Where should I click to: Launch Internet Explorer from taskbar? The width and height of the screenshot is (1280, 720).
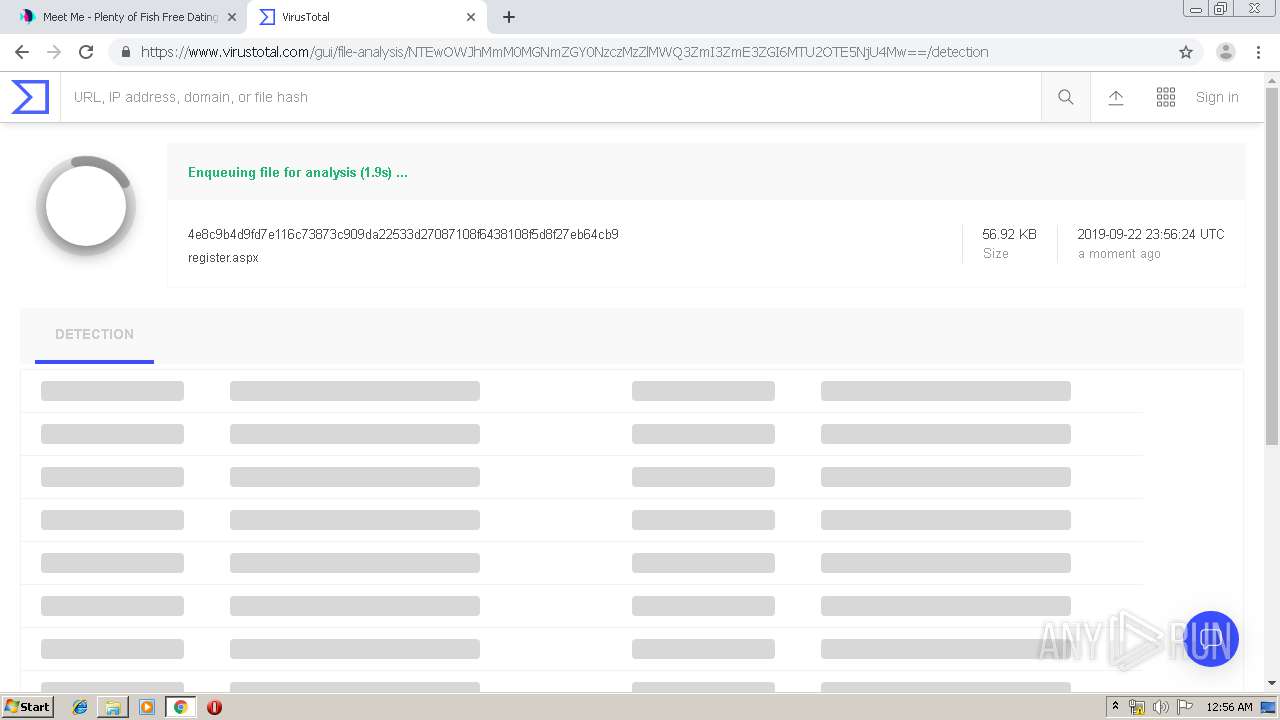pyautogui.click(x=80, y=707)
